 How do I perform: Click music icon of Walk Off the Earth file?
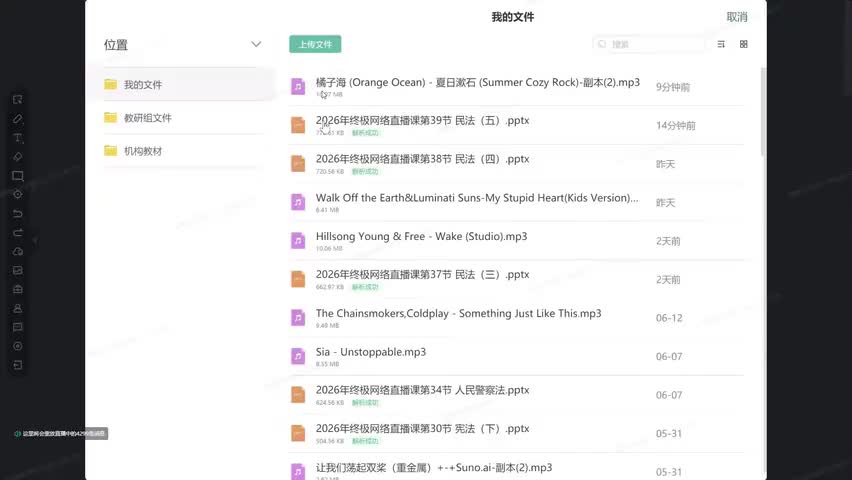[x=298, y=202]
